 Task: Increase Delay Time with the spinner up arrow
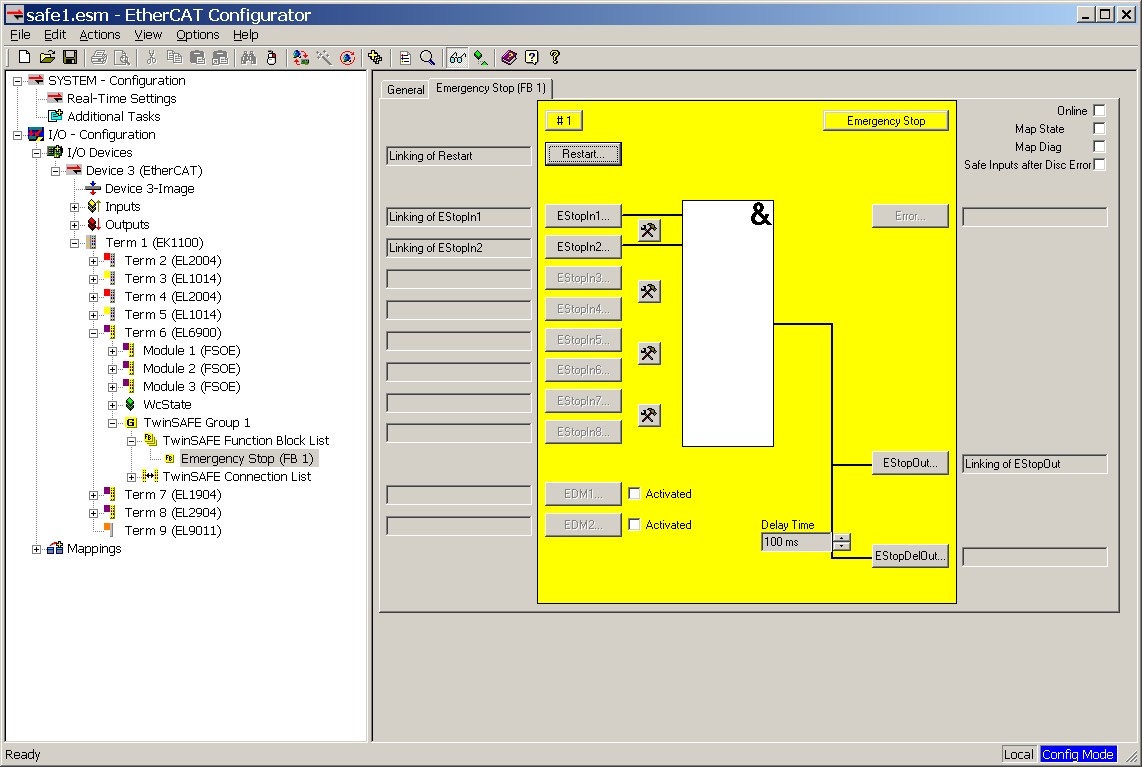(842, 538)
